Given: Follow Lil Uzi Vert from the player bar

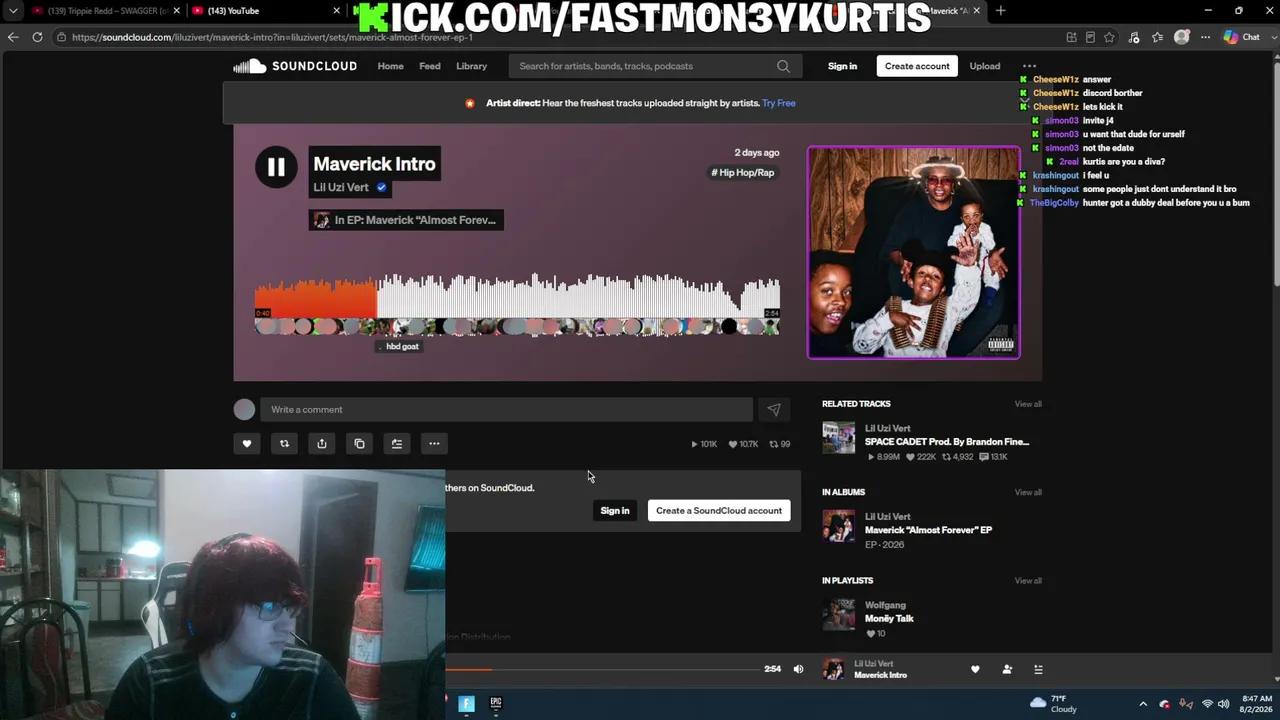Looking at the screenshot, I should [x=1007, y=669].
